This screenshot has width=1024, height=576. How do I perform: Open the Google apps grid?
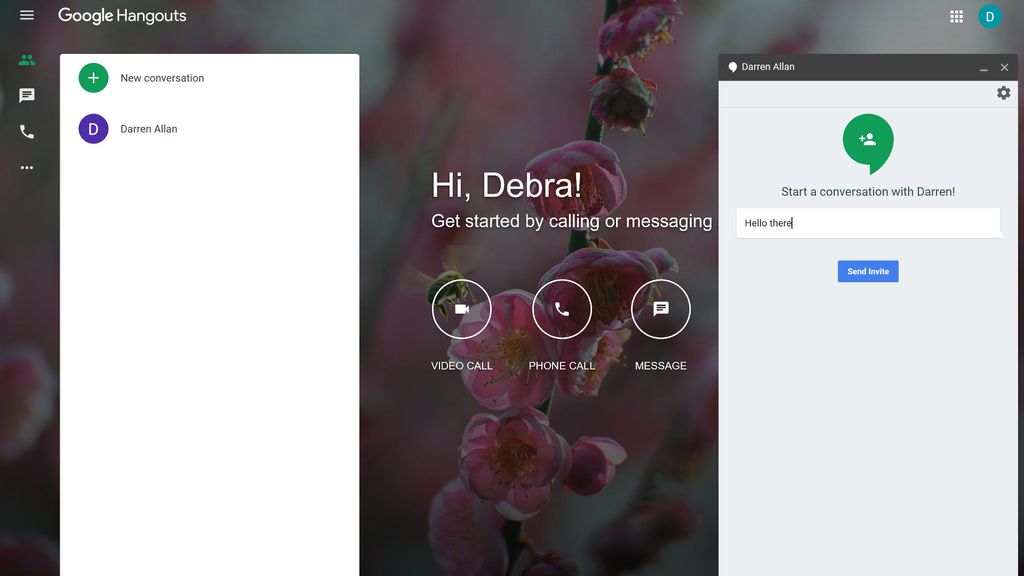click(955, 16)
